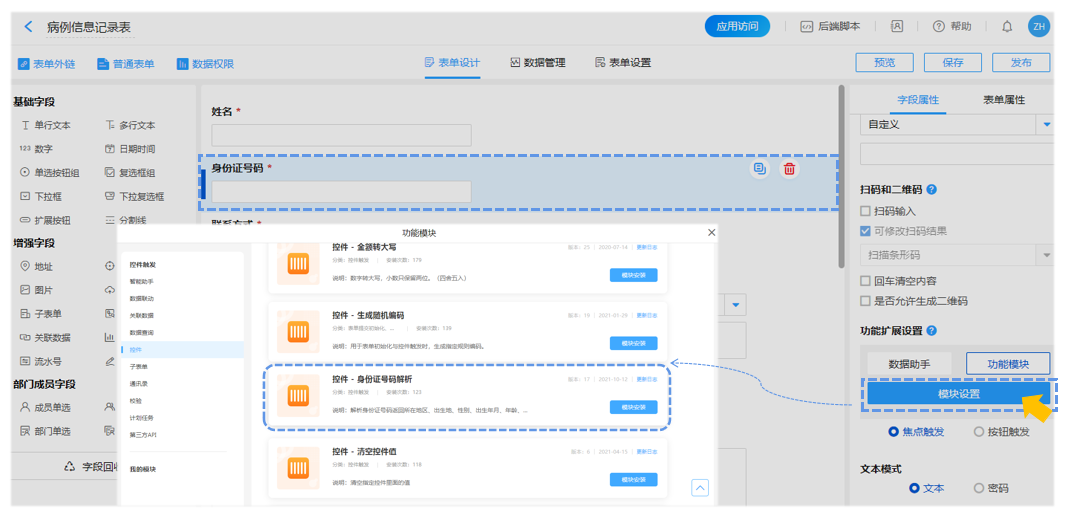Select the 按钮触发 radio option

click(x=979, y=432)
